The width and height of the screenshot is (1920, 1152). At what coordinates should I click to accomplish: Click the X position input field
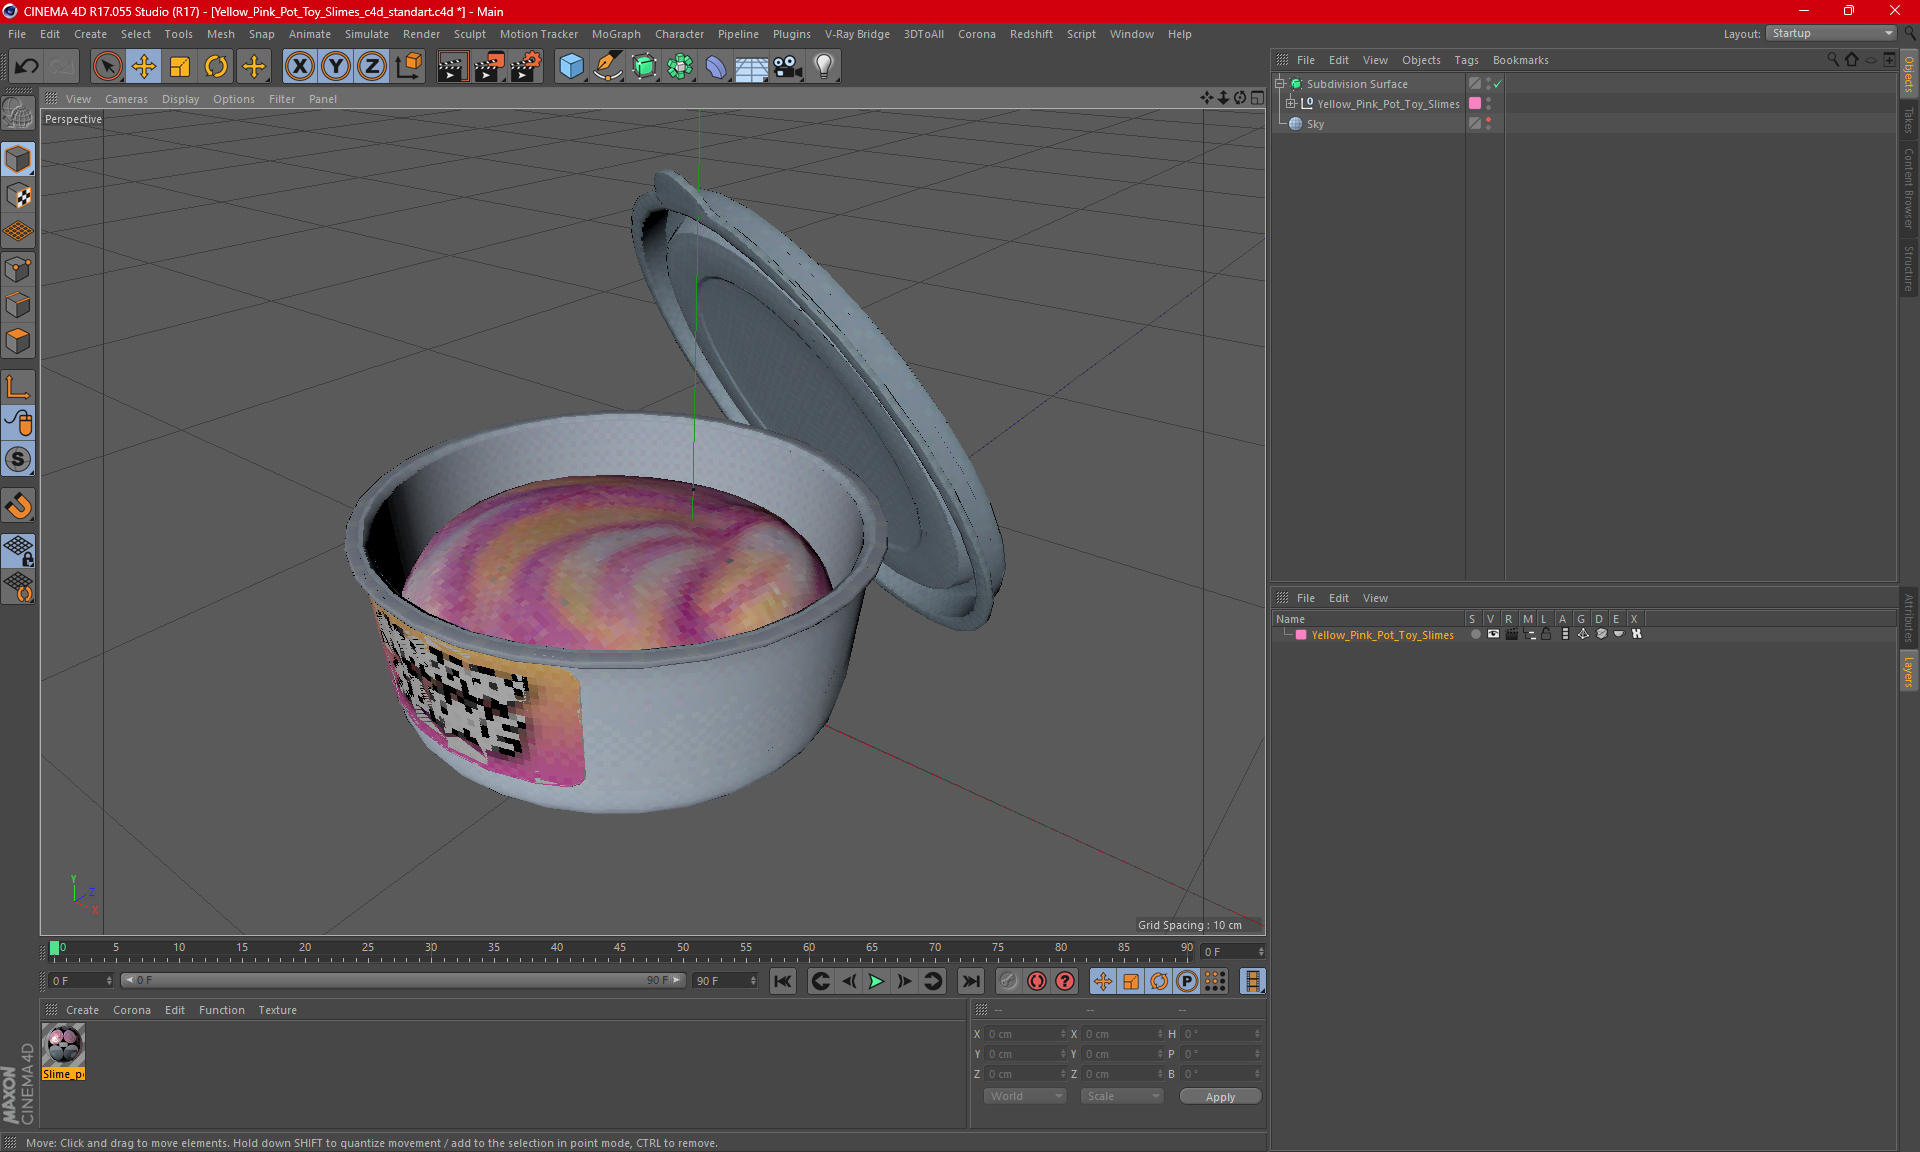click(1026, 1034)
